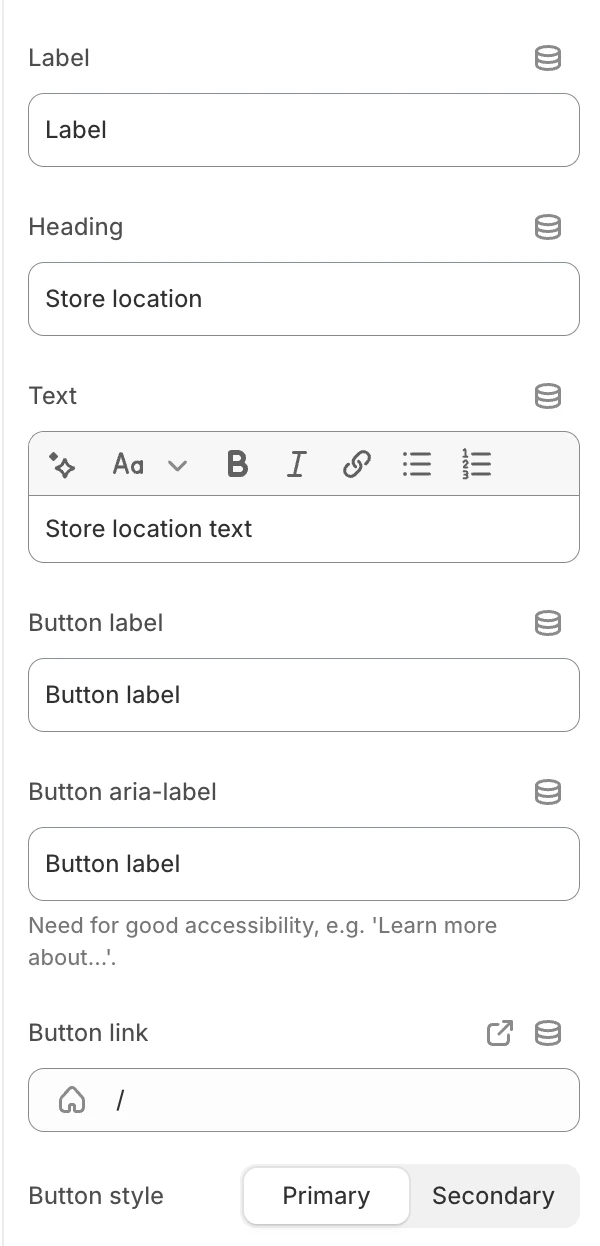
Task: Connect dynamic source for Button aria-label field
Action: [x=548, y=793]
